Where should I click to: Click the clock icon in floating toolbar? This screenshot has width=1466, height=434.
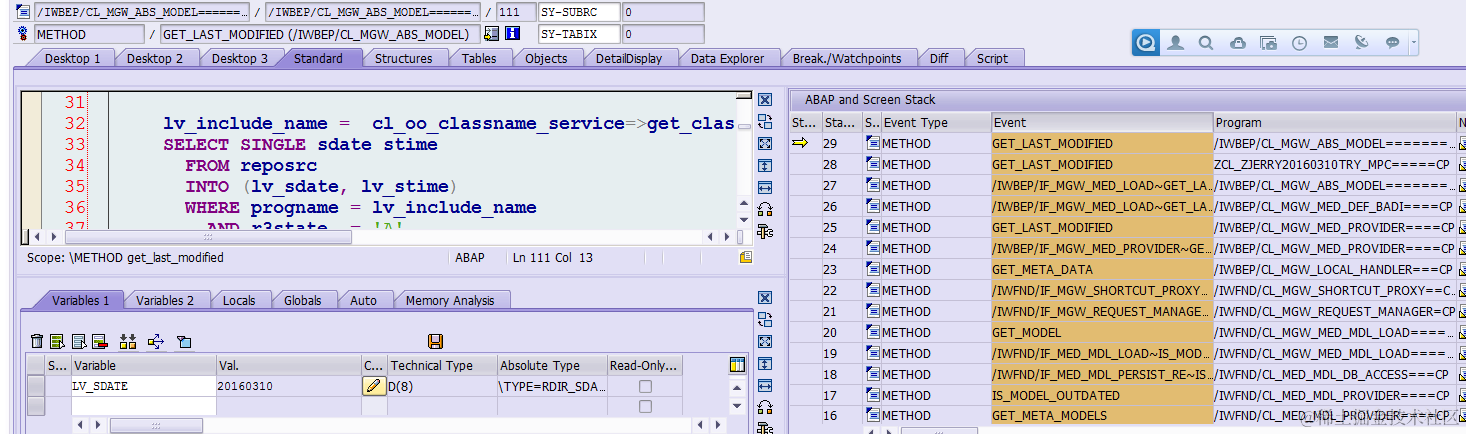[x=1299, y=43]
